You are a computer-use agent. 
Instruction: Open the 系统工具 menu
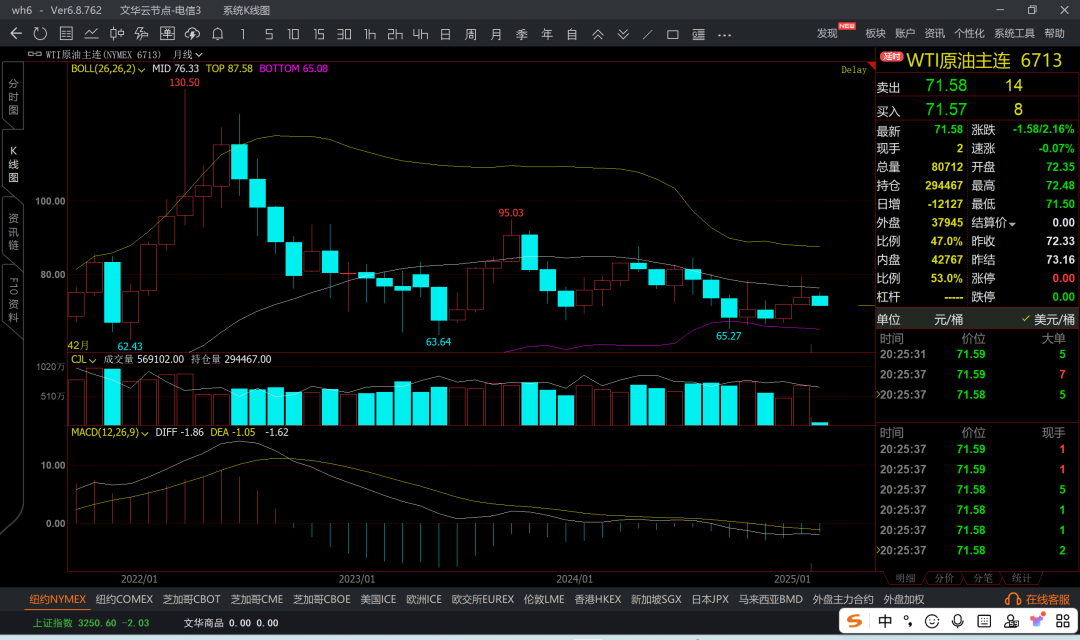pyautogui.click(x=1014, y=34)
